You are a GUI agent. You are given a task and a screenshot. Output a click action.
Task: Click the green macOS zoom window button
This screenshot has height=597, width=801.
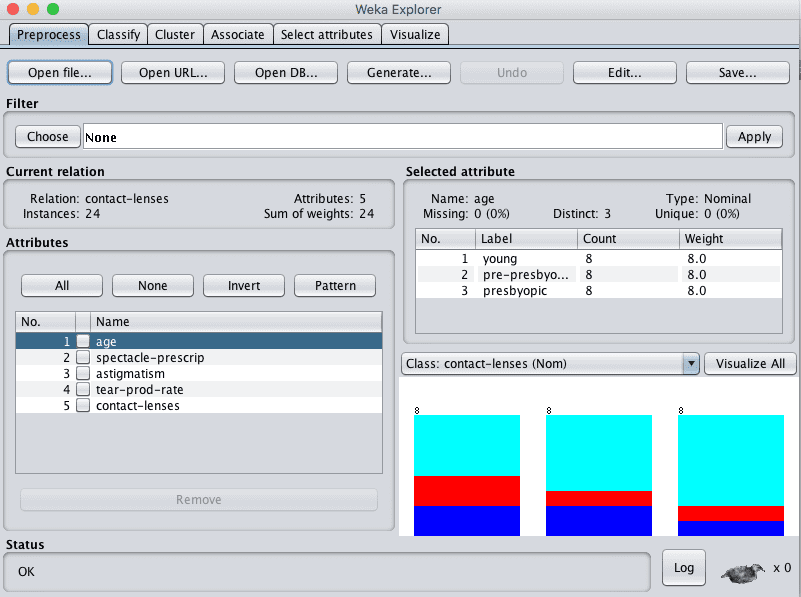click(53, 9)
